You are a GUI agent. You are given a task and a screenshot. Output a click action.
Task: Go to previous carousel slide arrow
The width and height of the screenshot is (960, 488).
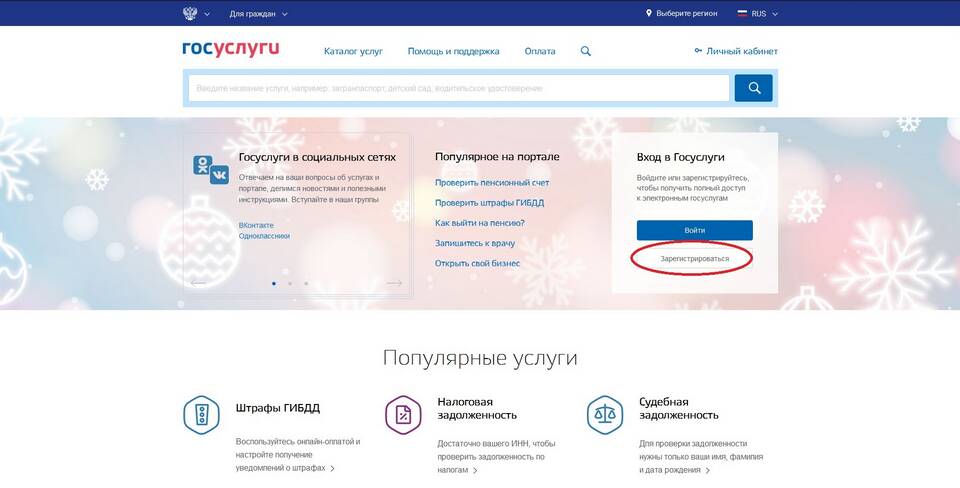pyautogui.click(x=198, y=283)
